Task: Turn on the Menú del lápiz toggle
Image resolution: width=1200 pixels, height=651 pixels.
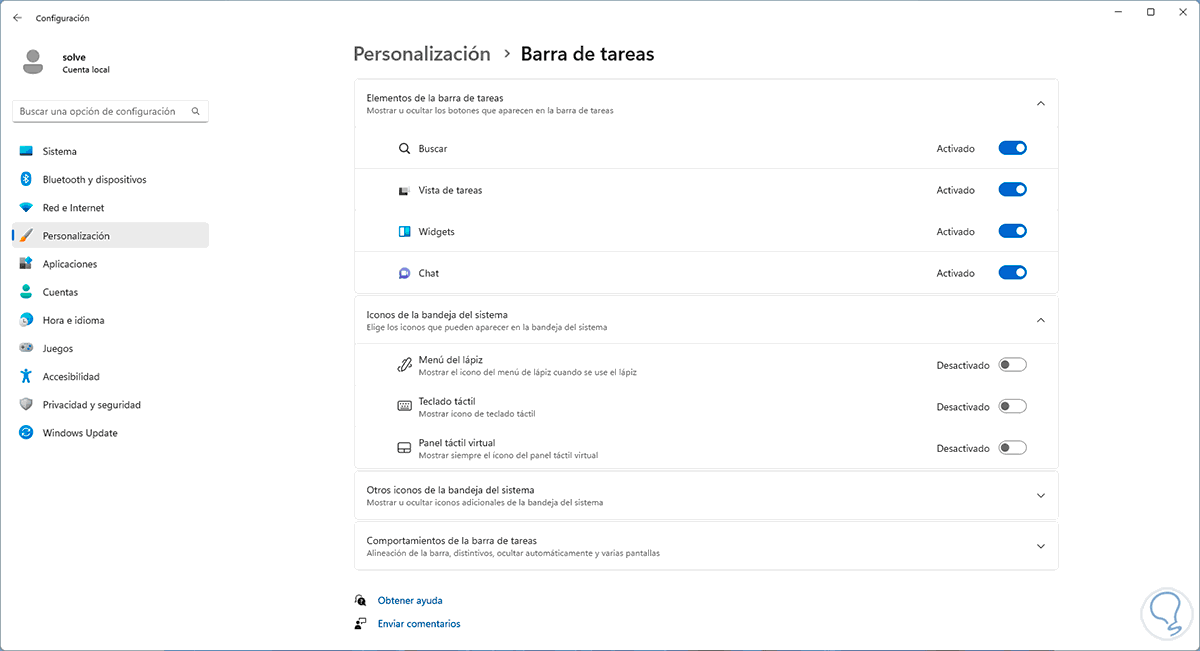Action: pyautogui.click(x=1012, y=365)
